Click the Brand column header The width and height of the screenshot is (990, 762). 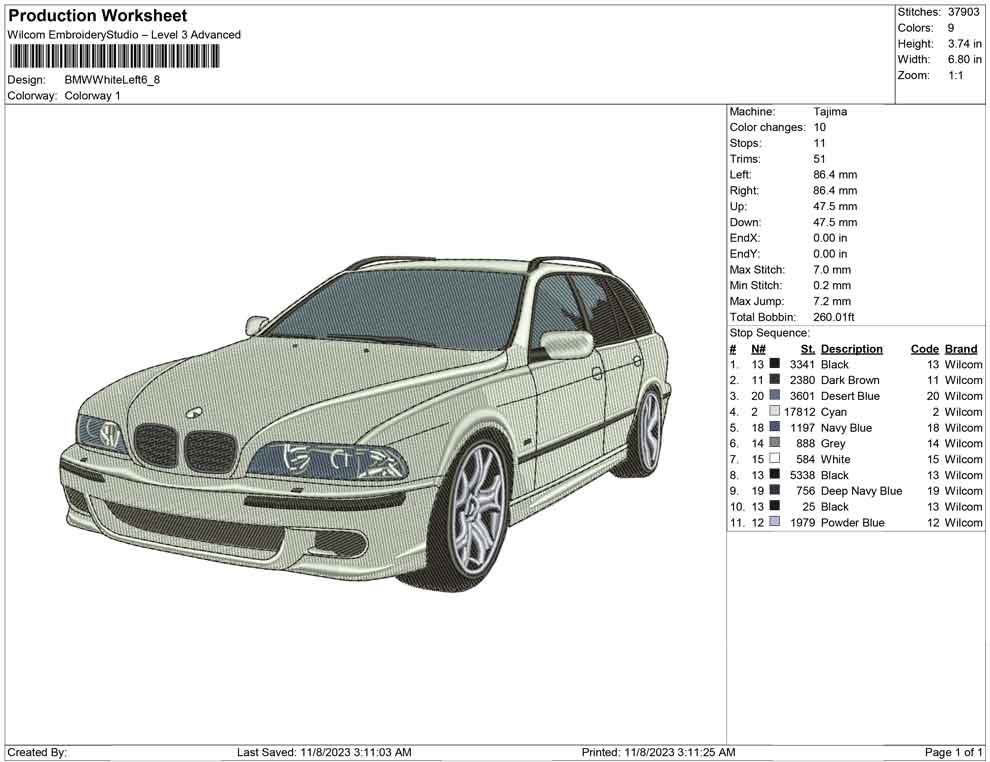[959, 348]
